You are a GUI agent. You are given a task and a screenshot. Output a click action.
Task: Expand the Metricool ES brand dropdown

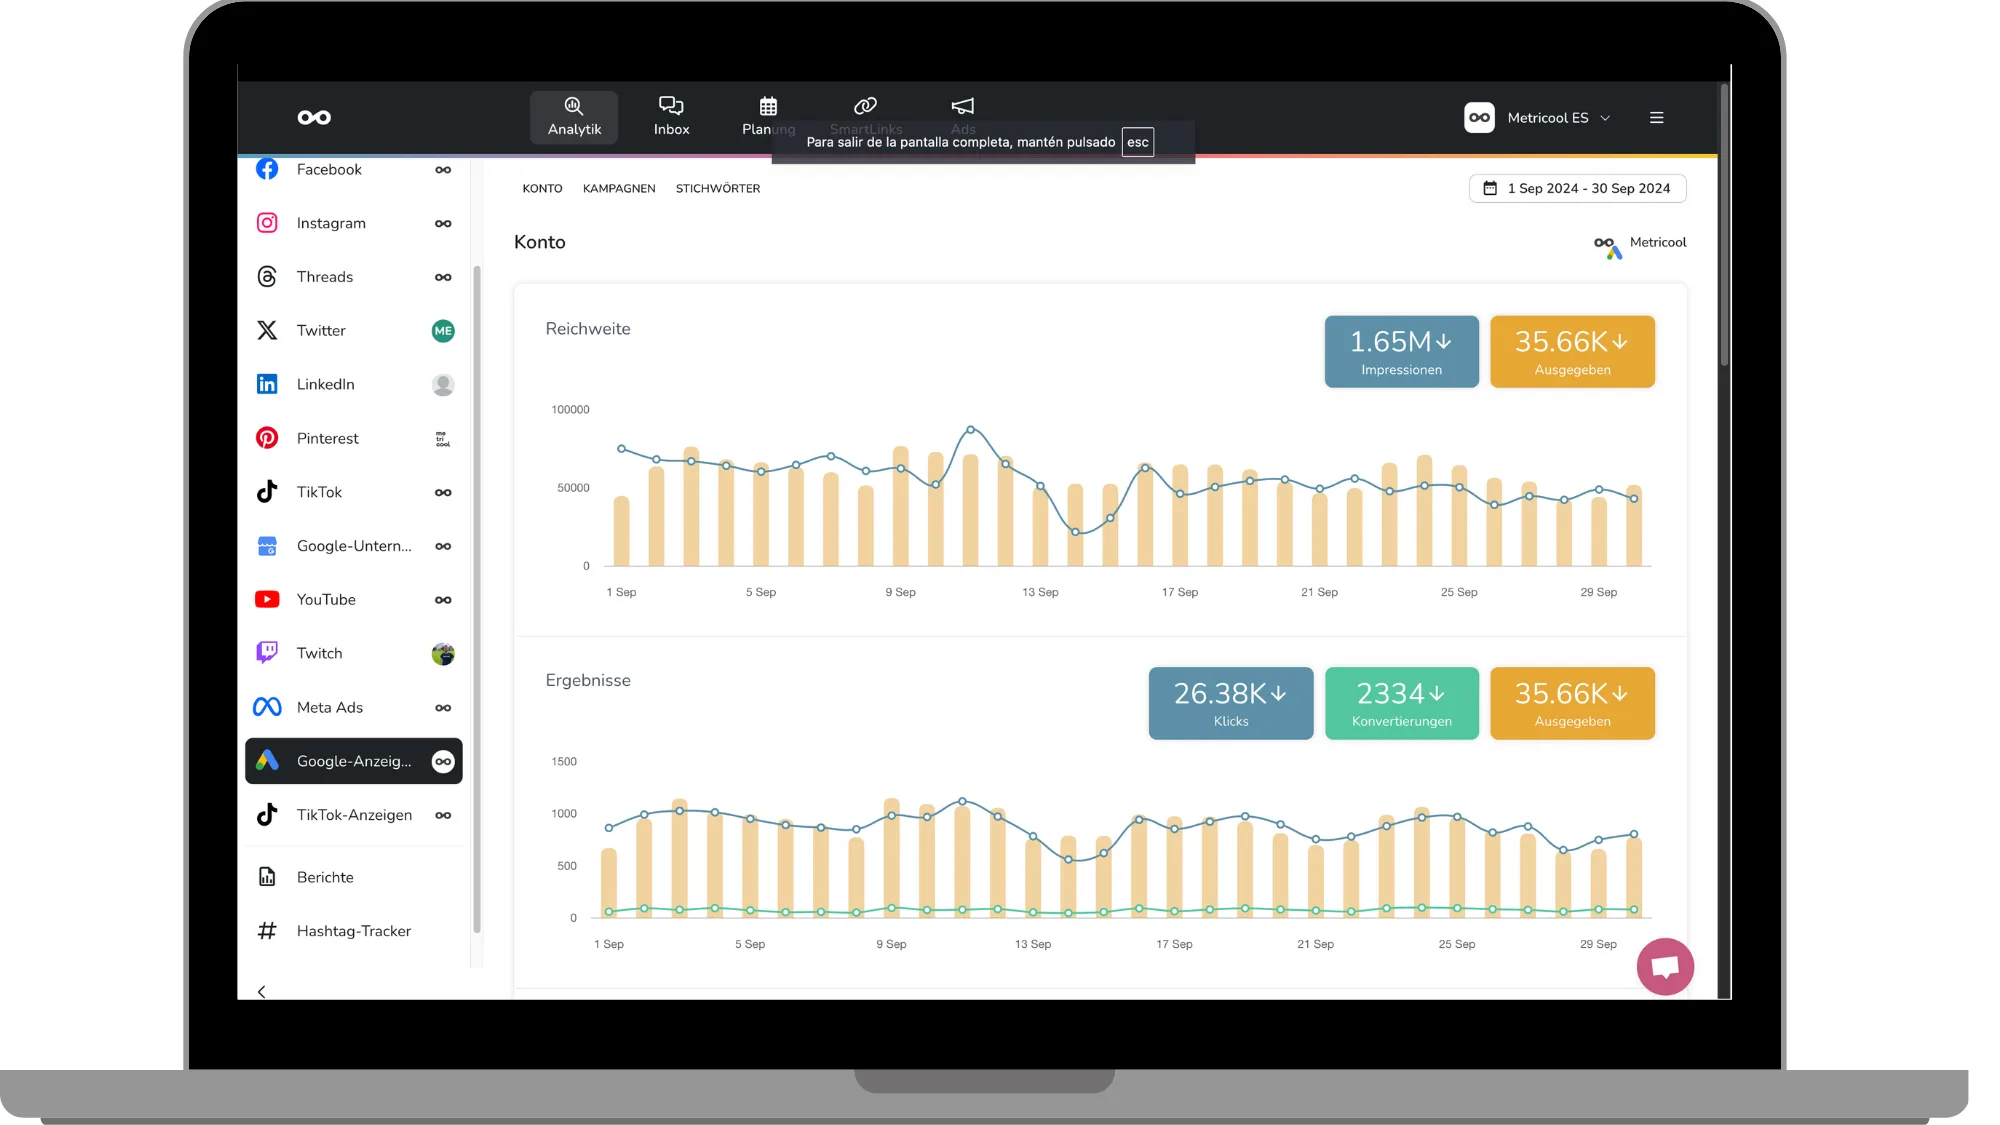click(1538, 118)
